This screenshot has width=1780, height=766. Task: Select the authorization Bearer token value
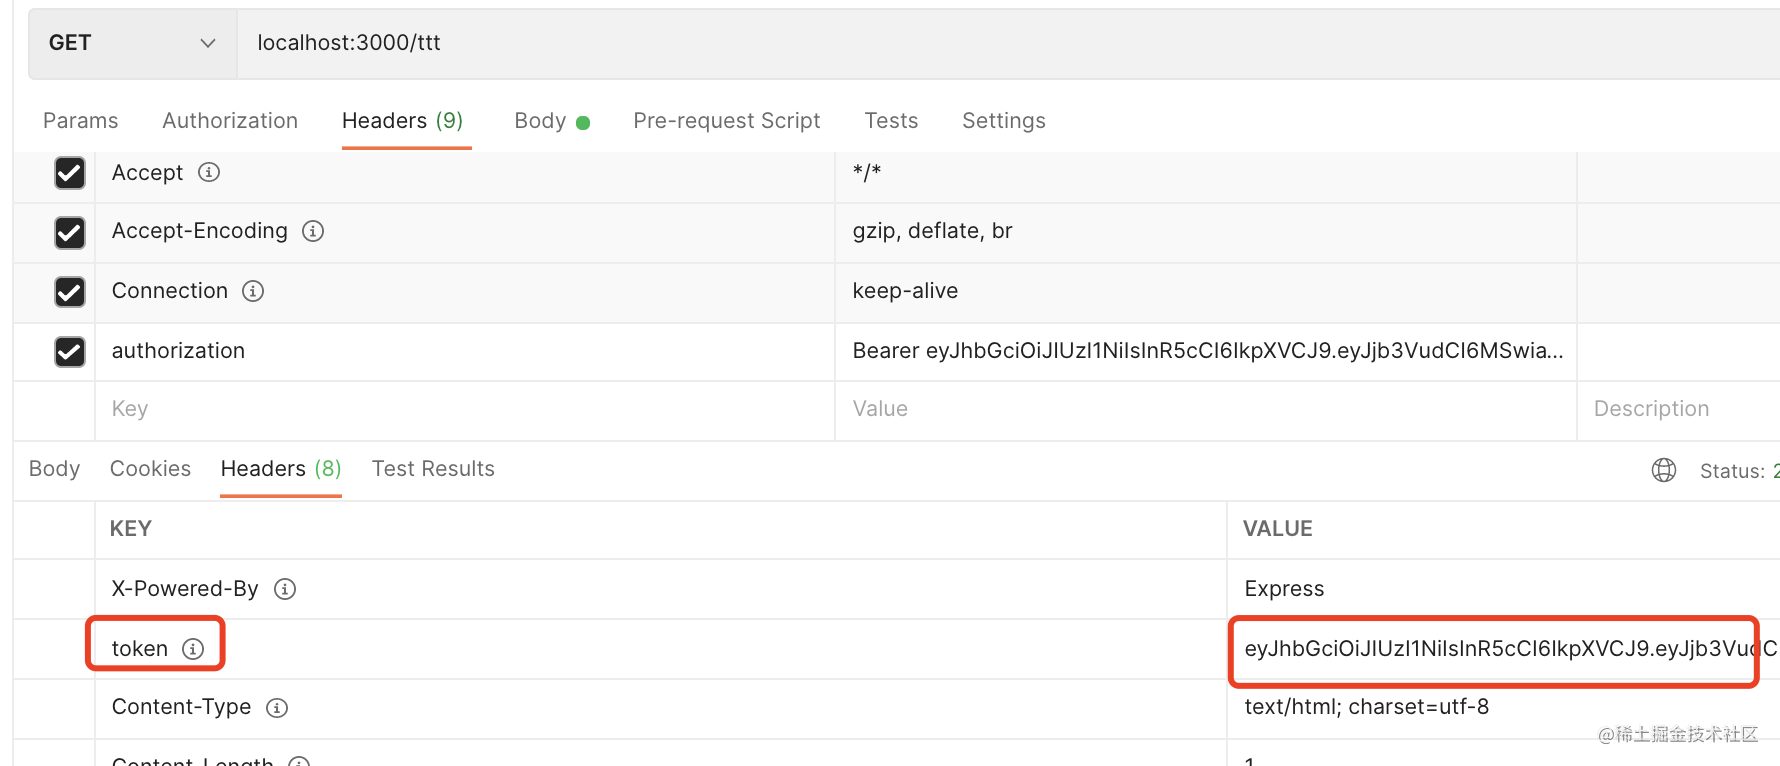(1206, 351)
